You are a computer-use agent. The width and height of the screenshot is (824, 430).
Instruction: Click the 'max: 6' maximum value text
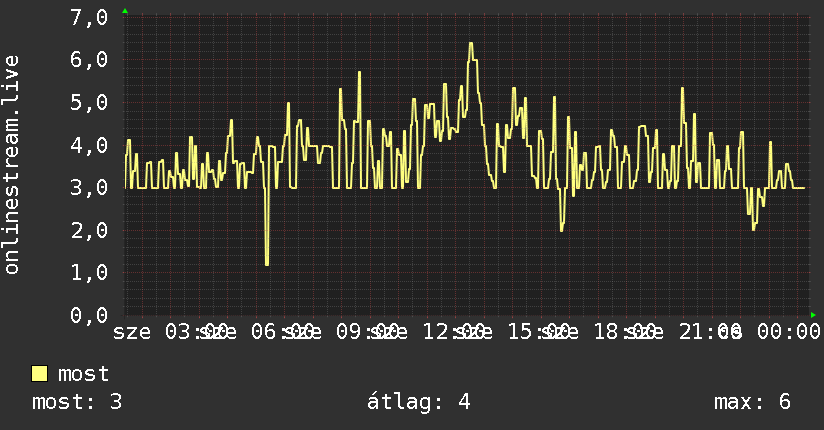point(752,402)
